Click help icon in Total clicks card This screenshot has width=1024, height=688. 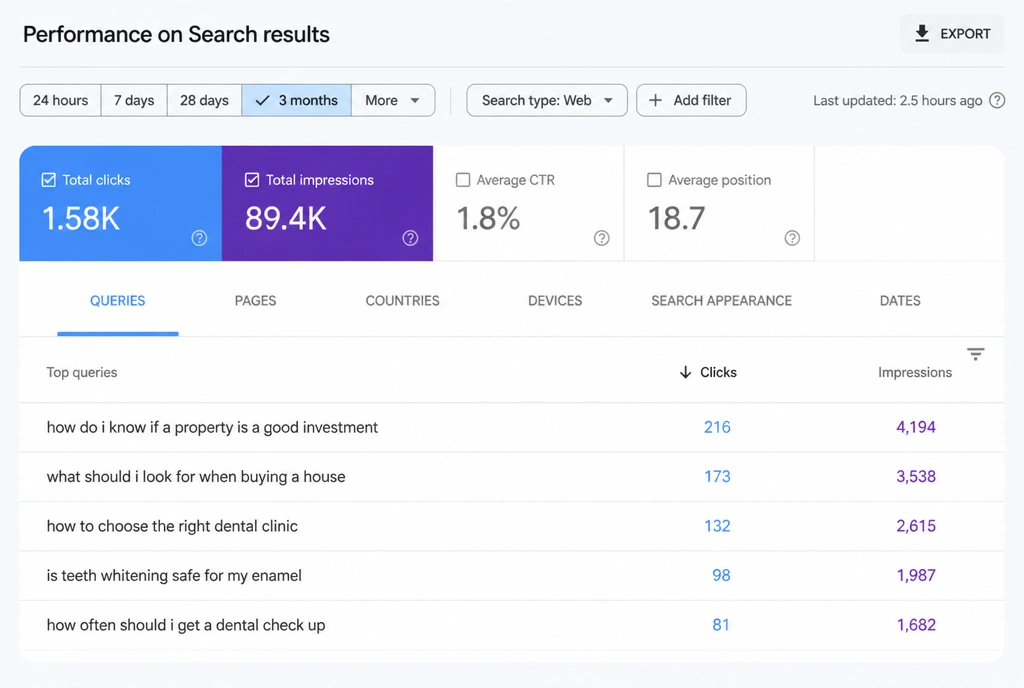pos(199,238)
